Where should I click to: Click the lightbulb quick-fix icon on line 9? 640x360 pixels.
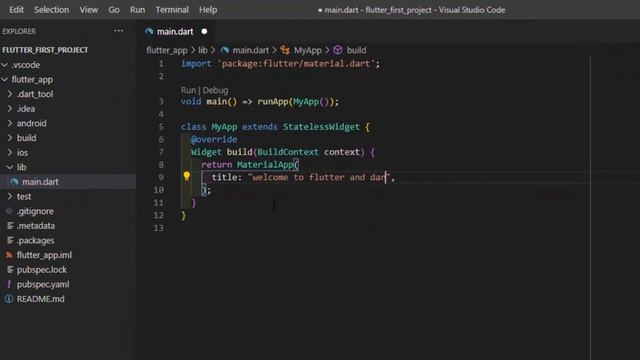[x=187, y=176]
